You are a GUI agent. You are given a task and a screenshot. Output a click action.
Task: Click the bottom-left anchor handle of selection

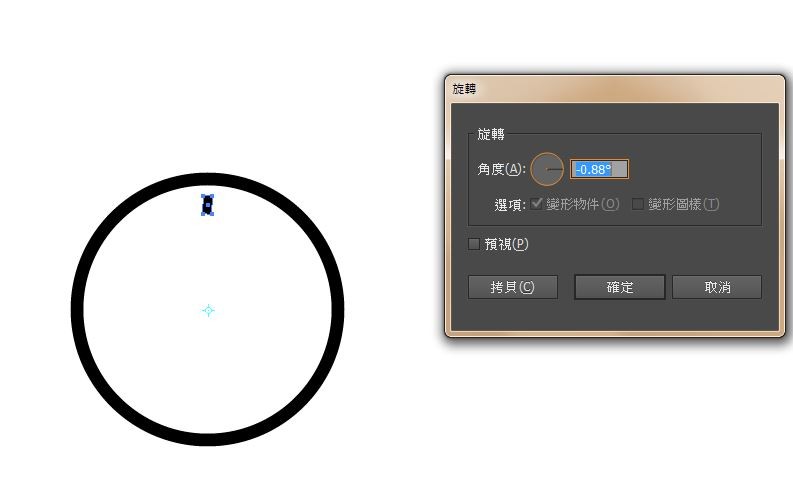(x=204, y=213)
